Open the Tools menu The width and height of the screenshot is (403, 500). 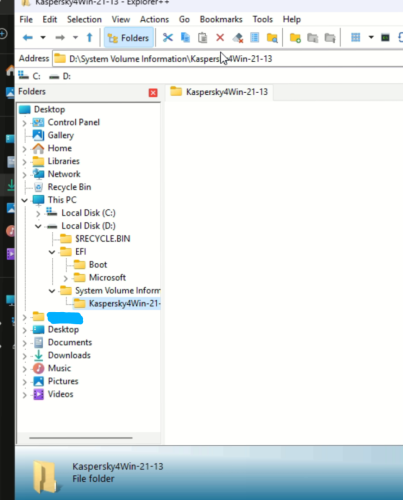[x=263, y=20]
